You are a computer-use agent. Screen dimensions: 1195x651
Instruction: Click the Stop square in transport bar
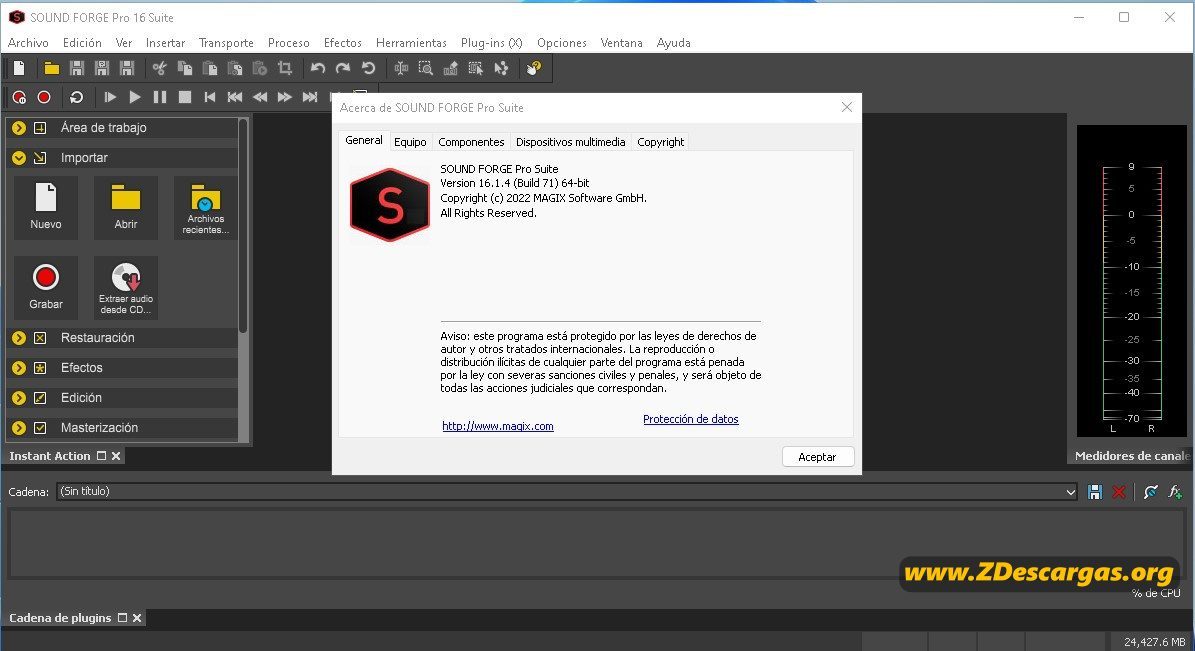pyautogui.click(x=184, y=97)
